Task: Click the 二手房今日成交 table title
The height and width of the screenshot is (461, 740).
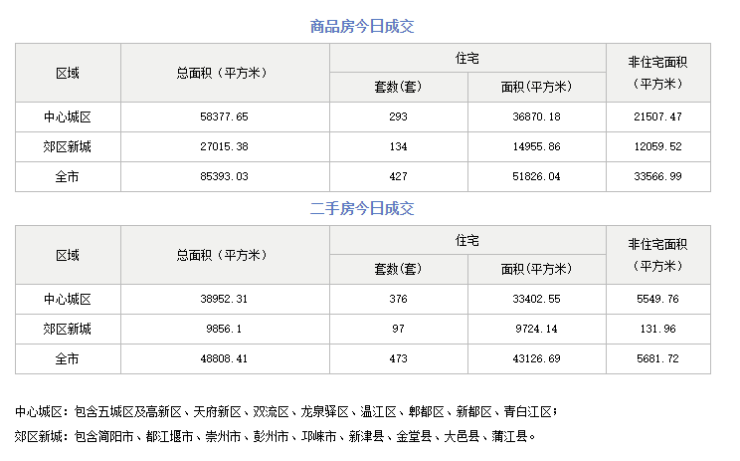Action: click(362, 209)
